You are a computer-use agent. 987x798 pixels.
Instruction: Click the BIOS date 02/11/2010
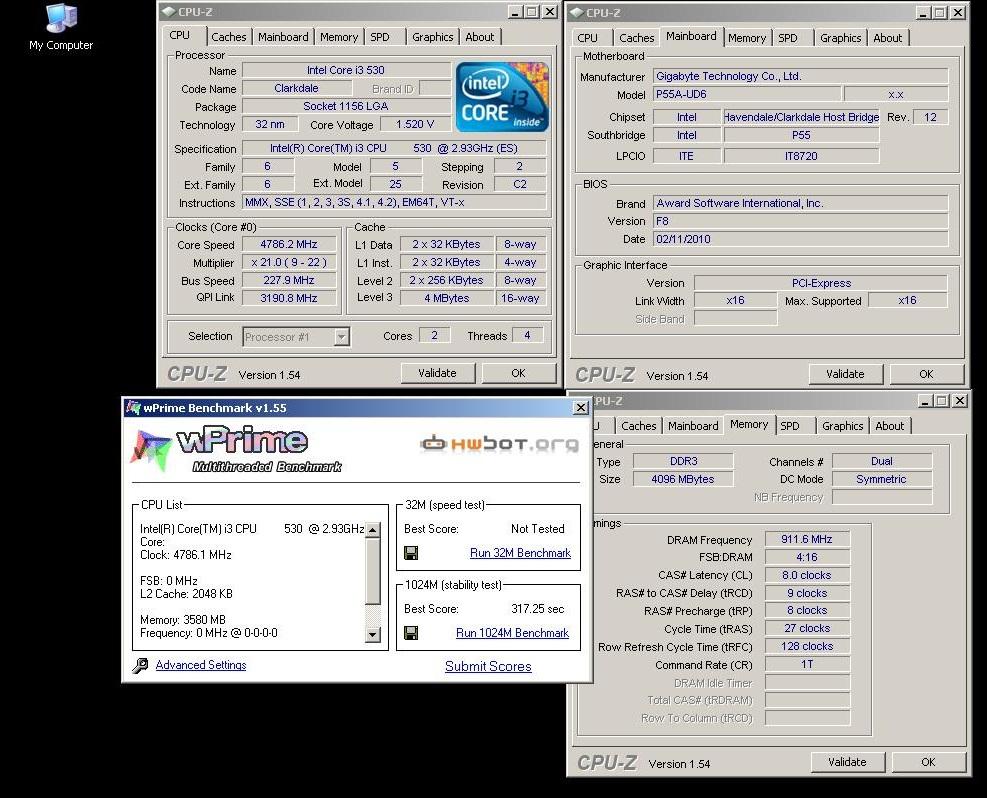[x=800, y=239]
